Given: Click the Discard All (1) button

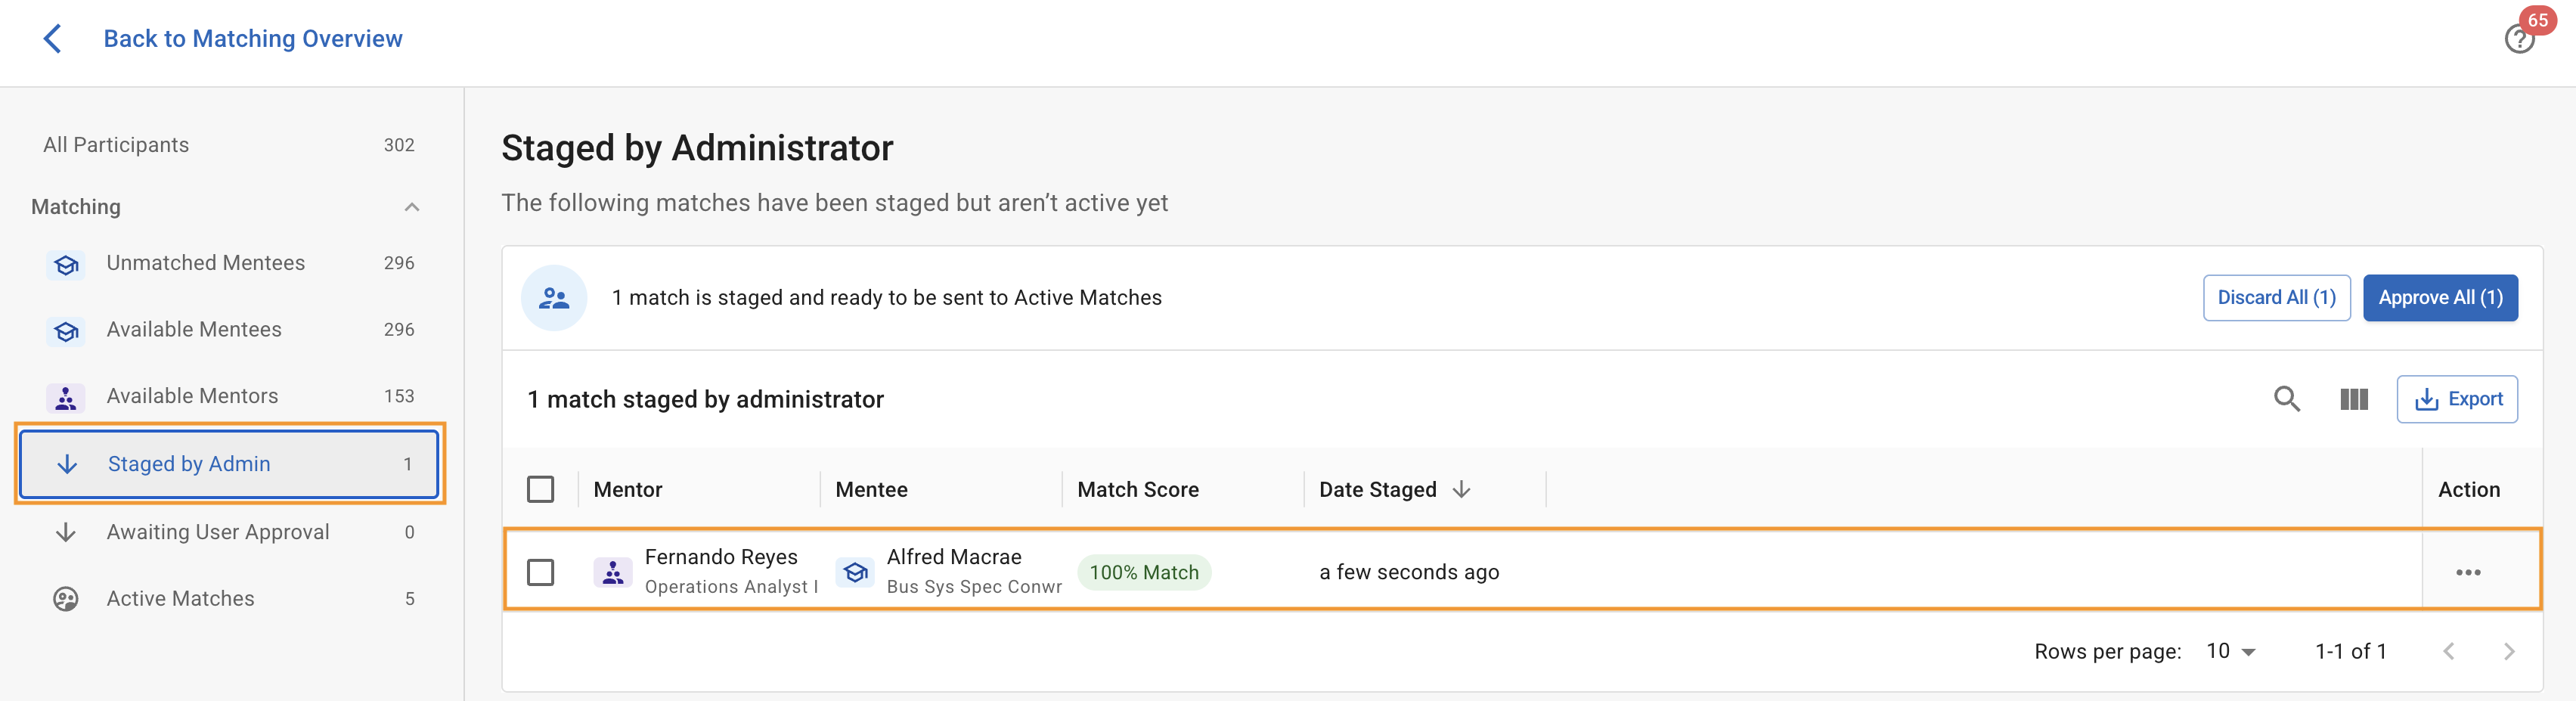Looking at the screenshot, I should (2275, 297).
